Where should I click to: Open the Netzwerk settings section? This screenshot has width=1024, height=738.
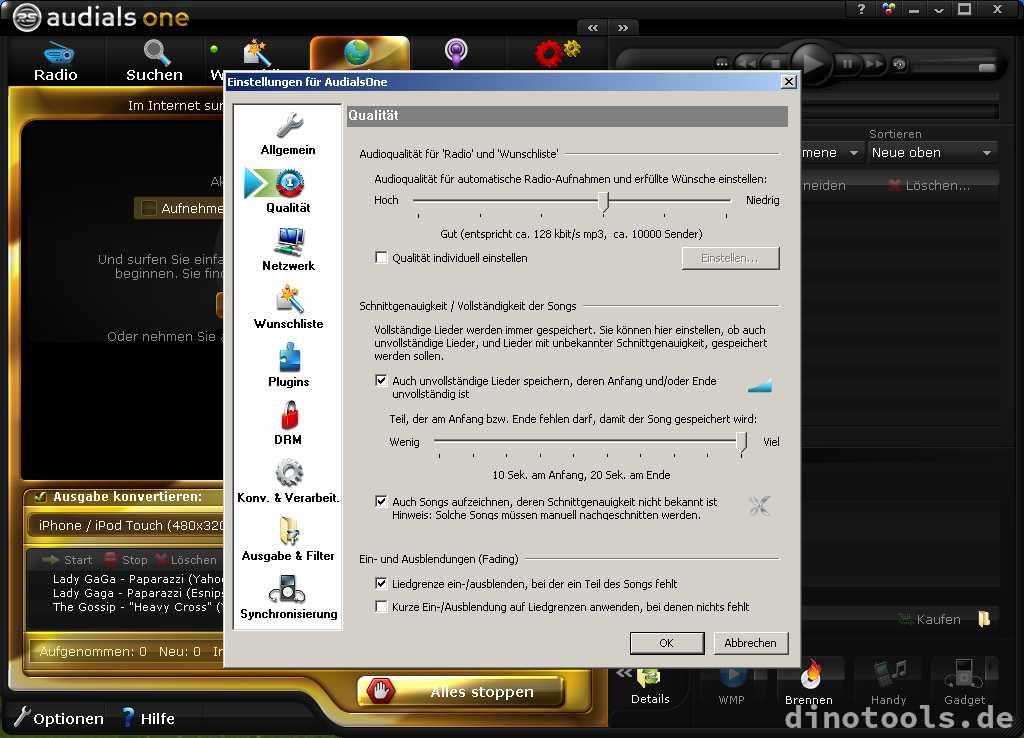tap(288, 249)
